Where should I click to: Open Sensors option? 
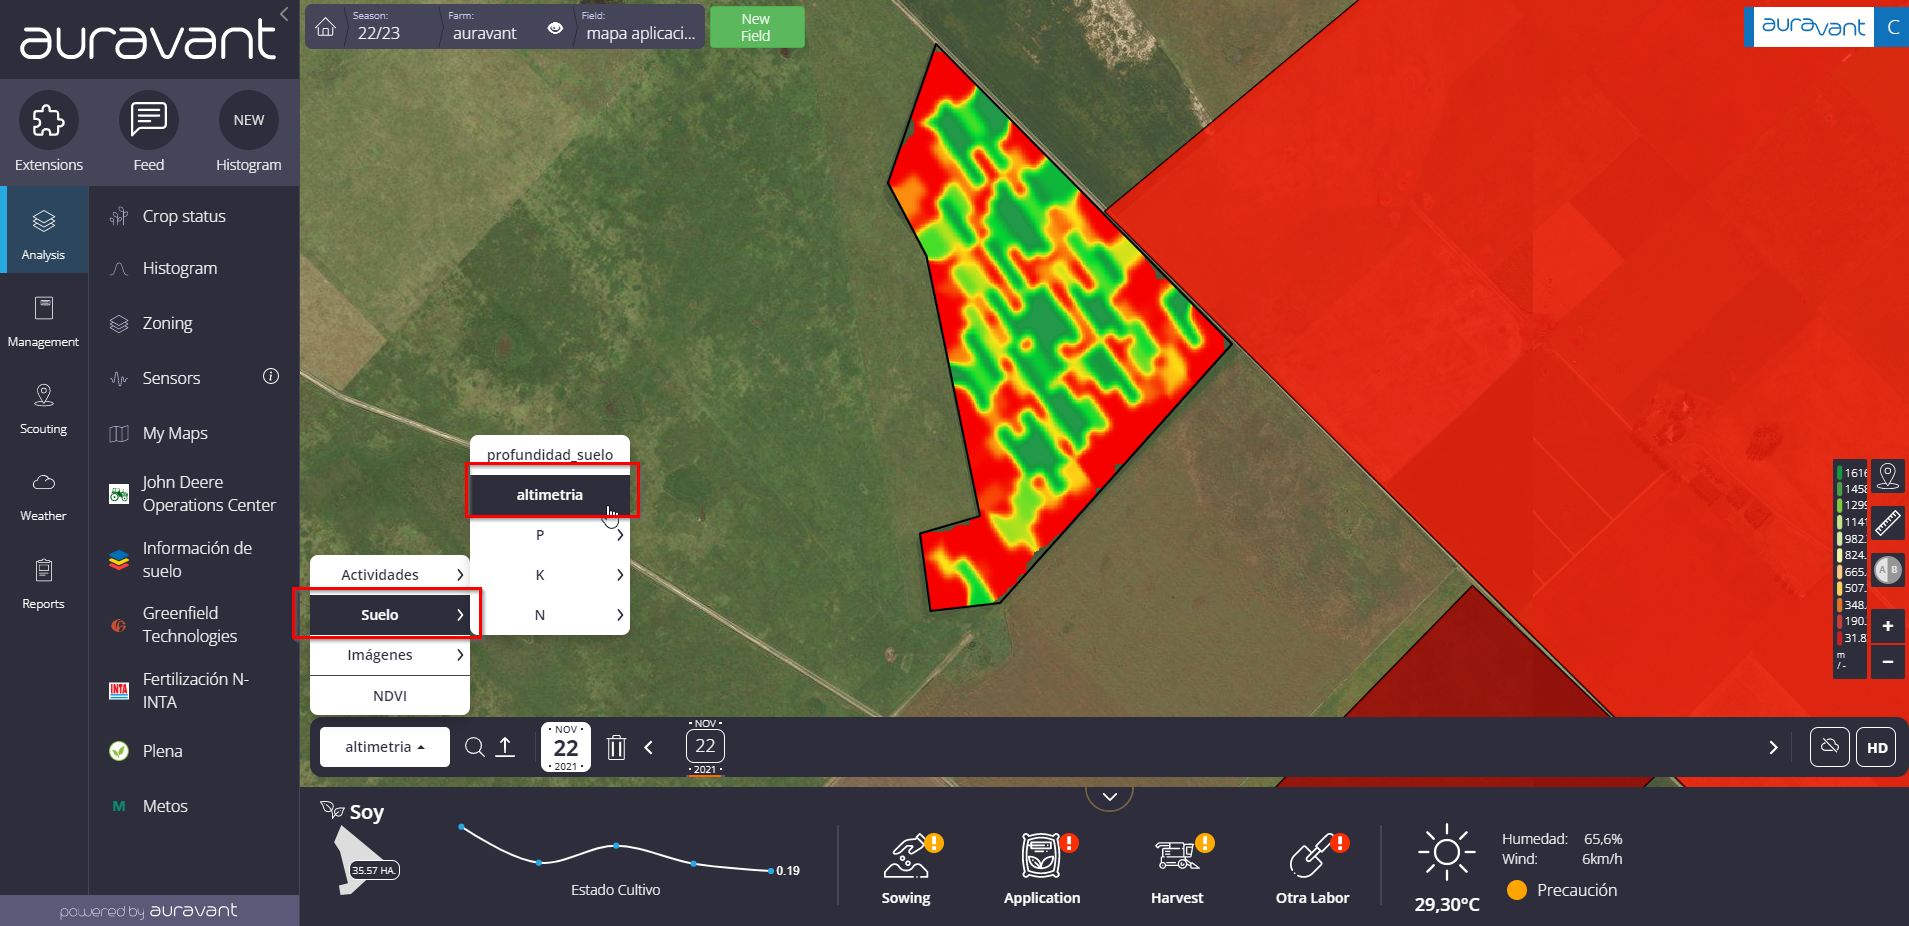pos(172,378)
